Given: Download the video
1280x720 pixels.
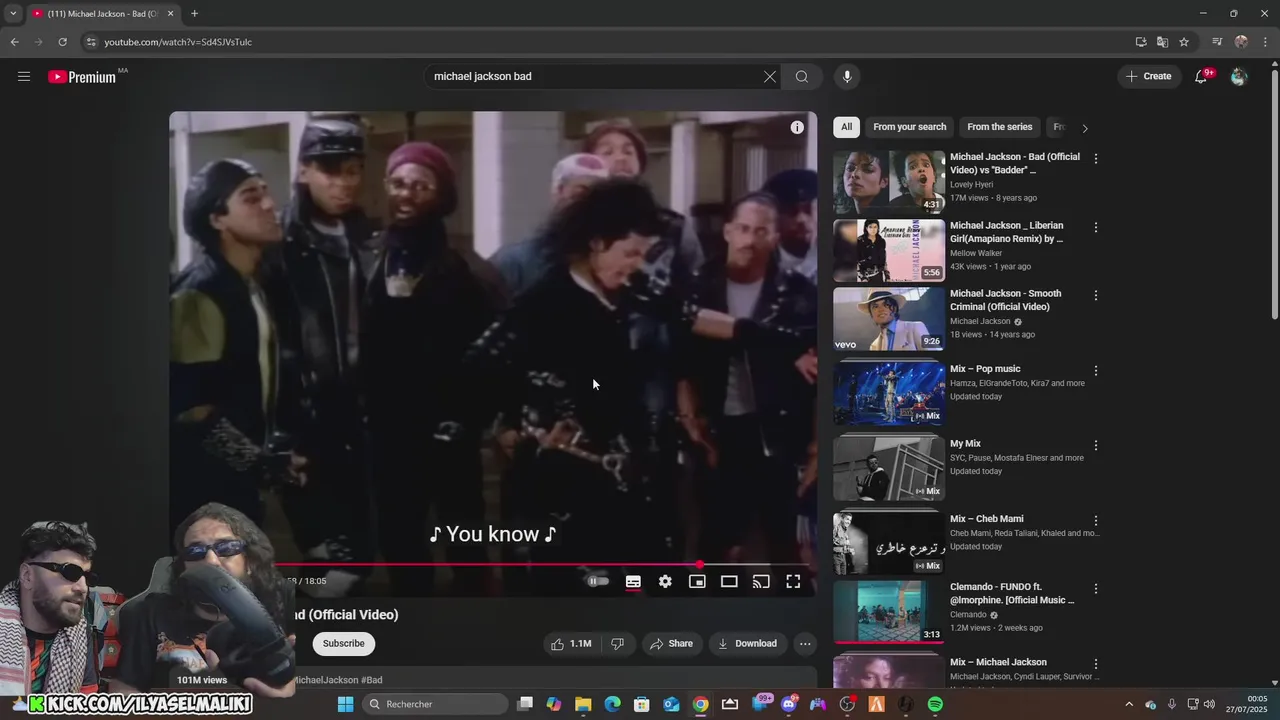Looking at the screenshot, I should [x=747, y=644].
